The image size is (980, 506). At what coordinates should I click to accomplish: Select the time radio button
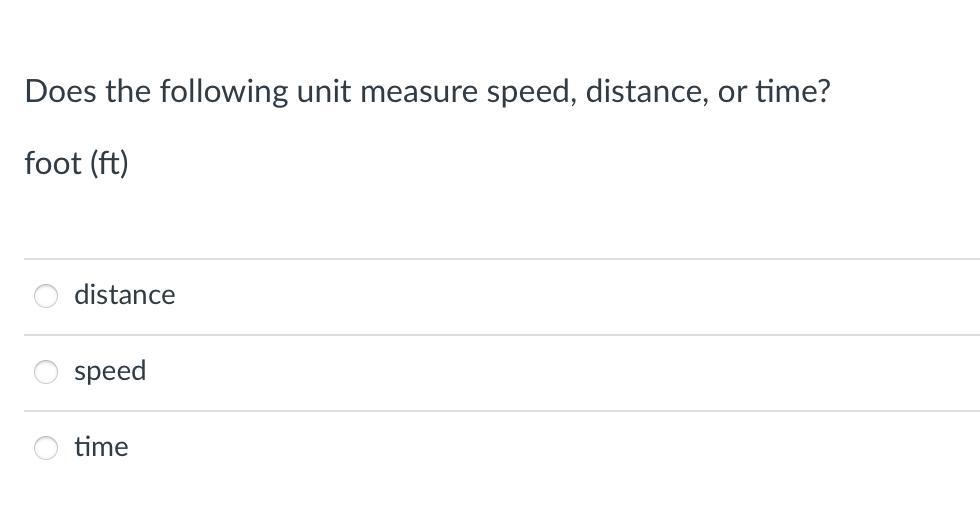click(46, 448)
